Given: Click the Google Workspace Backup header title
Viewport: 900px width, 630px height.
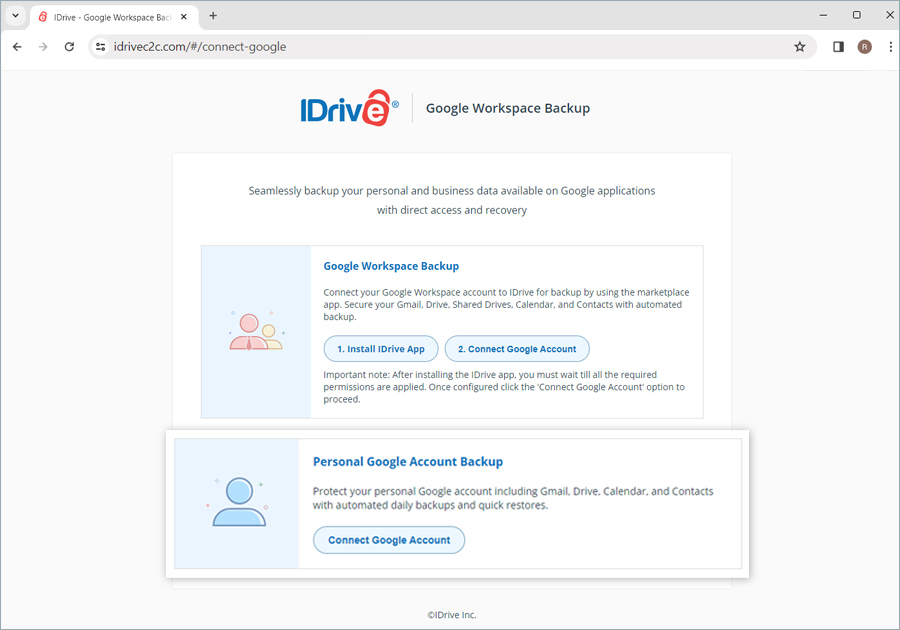Looking at the screenshot, I should point(508,108).
